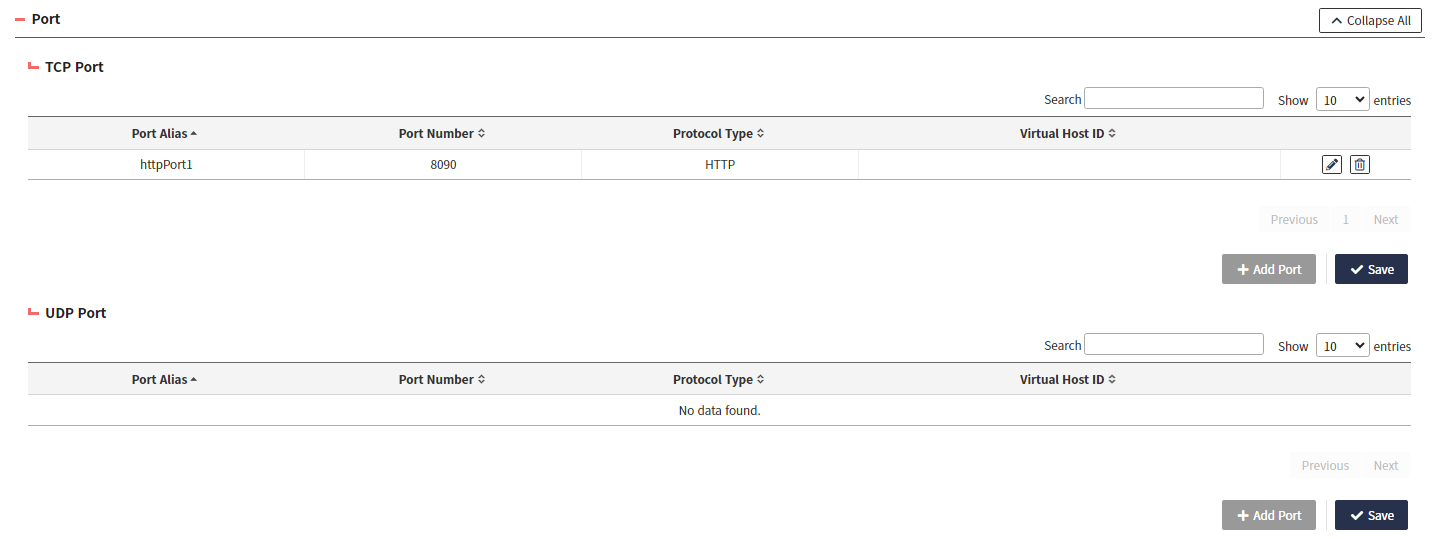The height and width of the screenshot is (547, 1440).
Task: Open the TCP Port entries-per-page dropdown
Action: (x=1342, y=99)
